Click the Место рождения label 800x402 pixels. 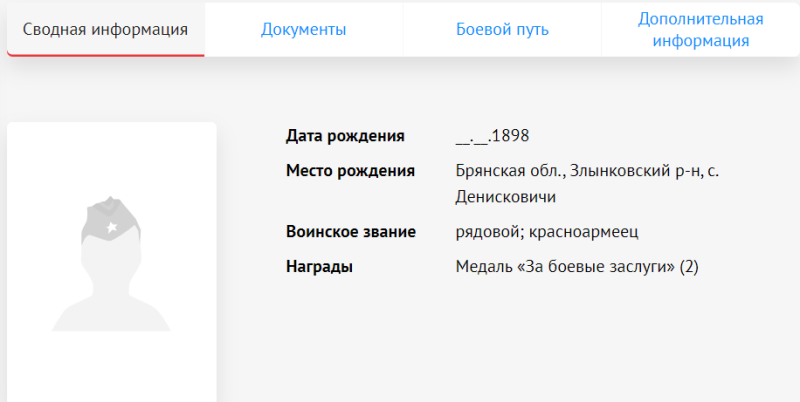350,170
